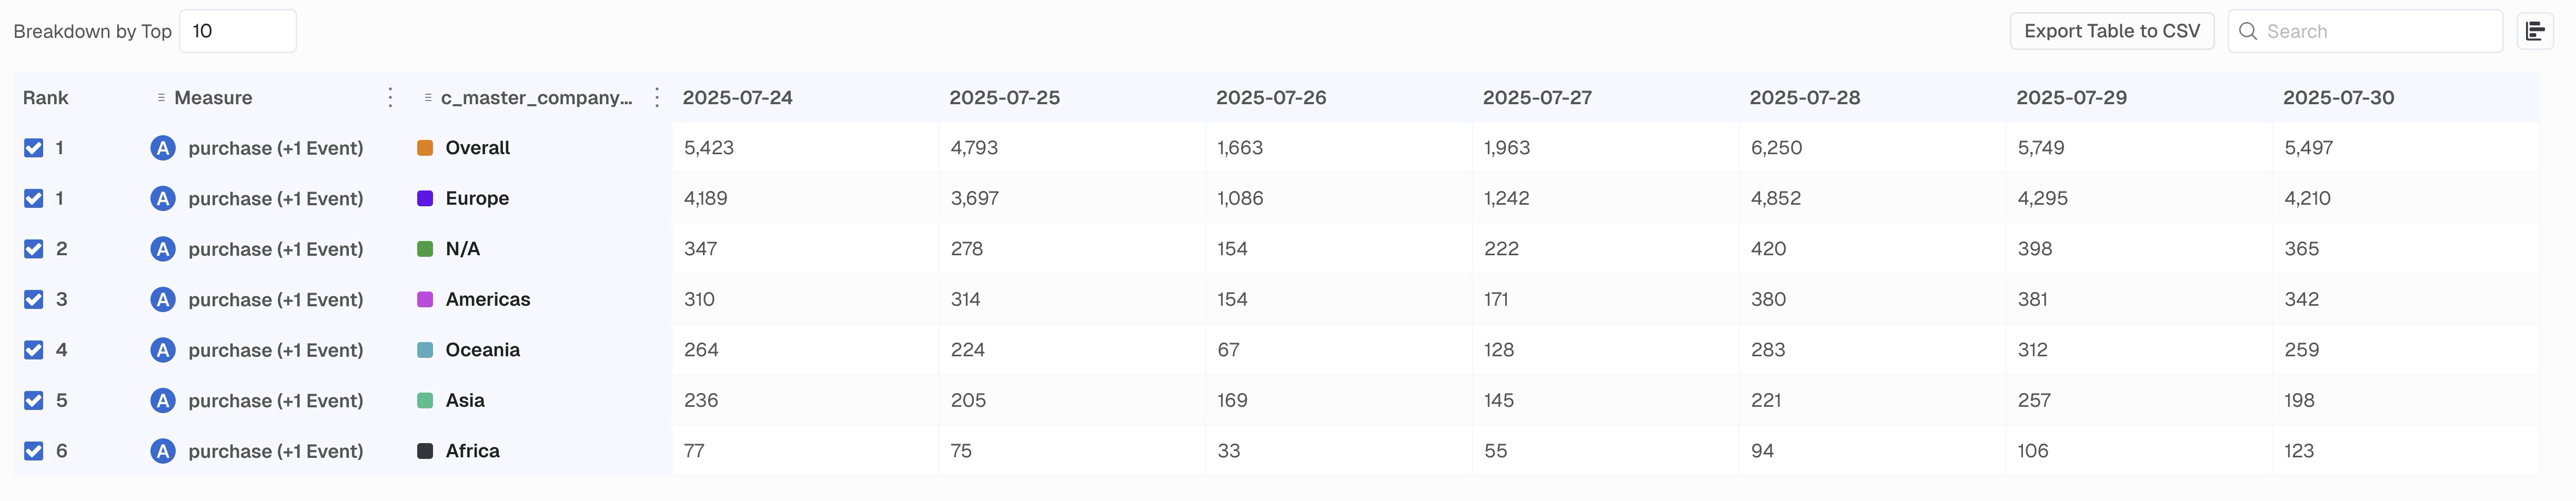
Task: Click Export Table to CSV button
Action: pos(2112,31)
